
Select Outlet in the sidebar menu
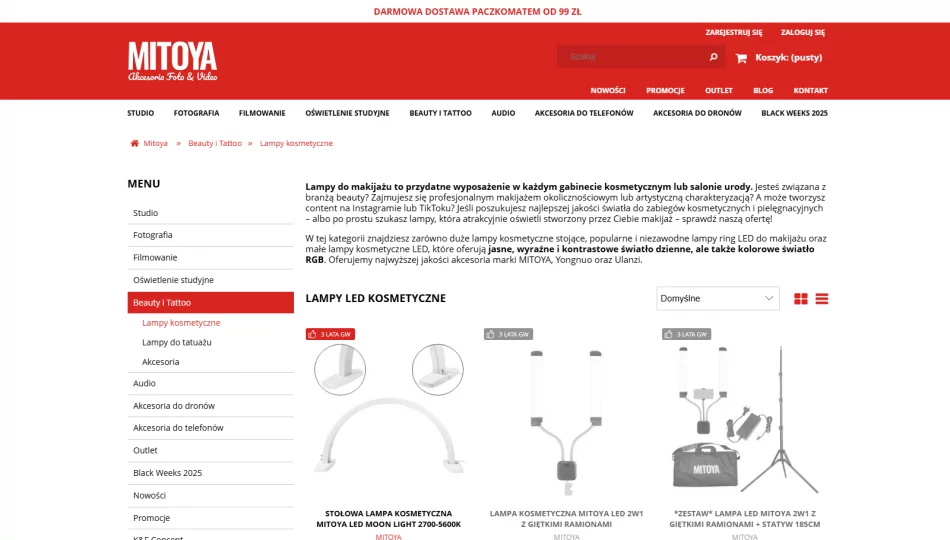pos(210,450)
